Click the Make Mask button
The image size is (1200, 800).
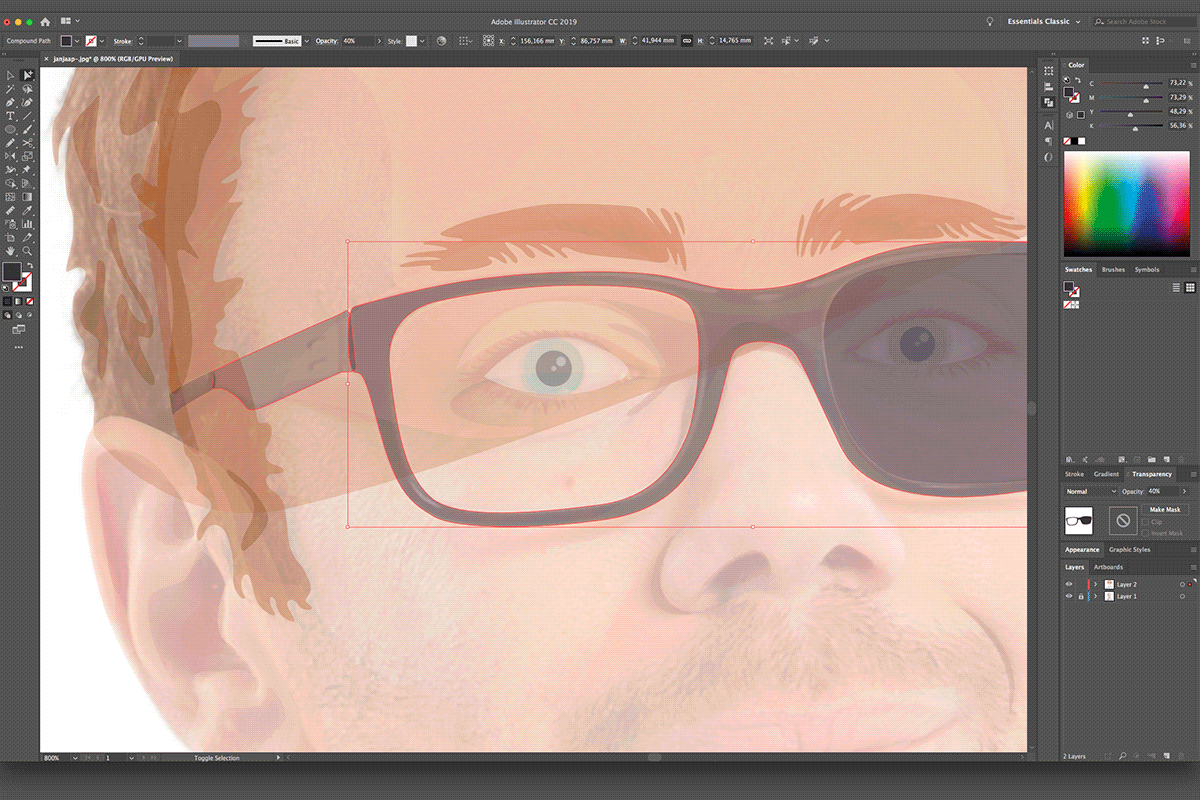coord(1165,510)
